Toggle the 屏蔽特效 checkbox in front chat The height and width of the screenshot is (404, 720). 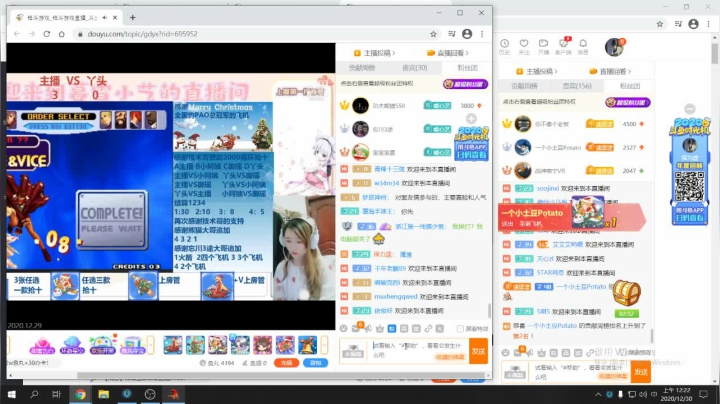pyautogui.click(x=460, y=329)
